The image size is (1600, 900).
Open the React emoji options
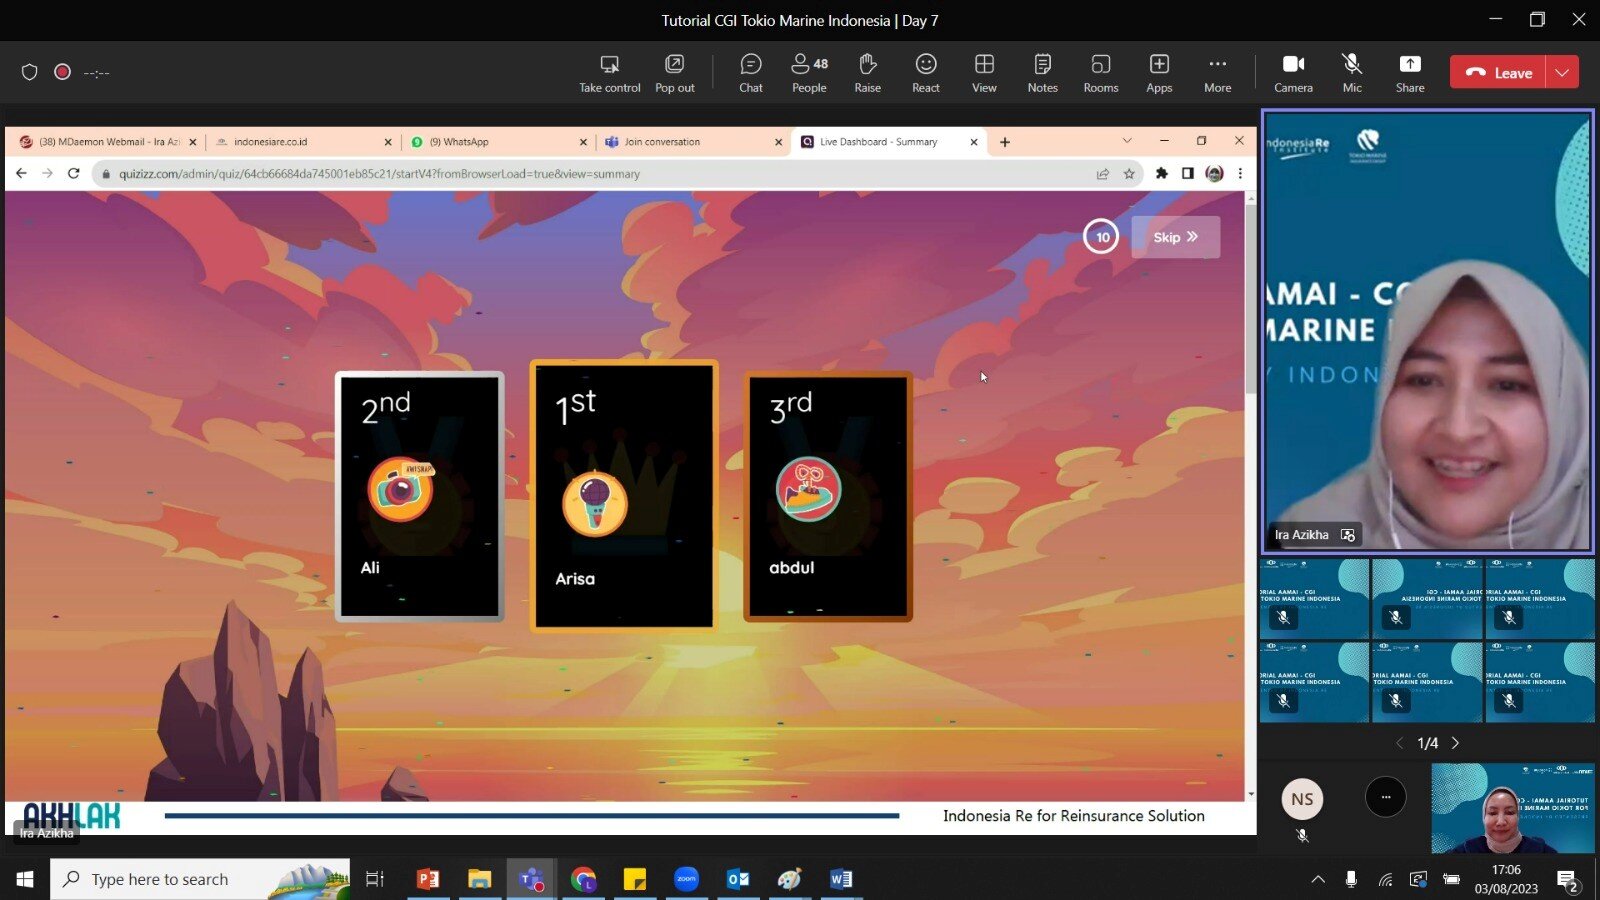[926, 73]
